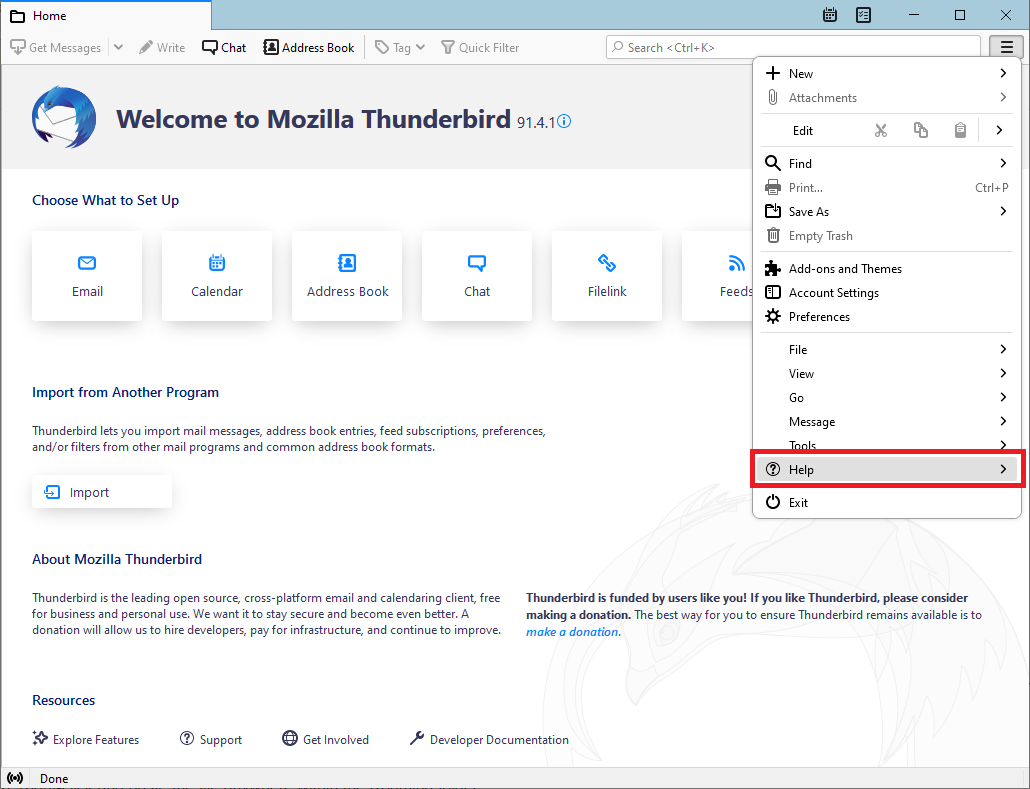Screen dimensions: 1030x789
Task: Open Add-ons and Themes
Action: [886, 268]
